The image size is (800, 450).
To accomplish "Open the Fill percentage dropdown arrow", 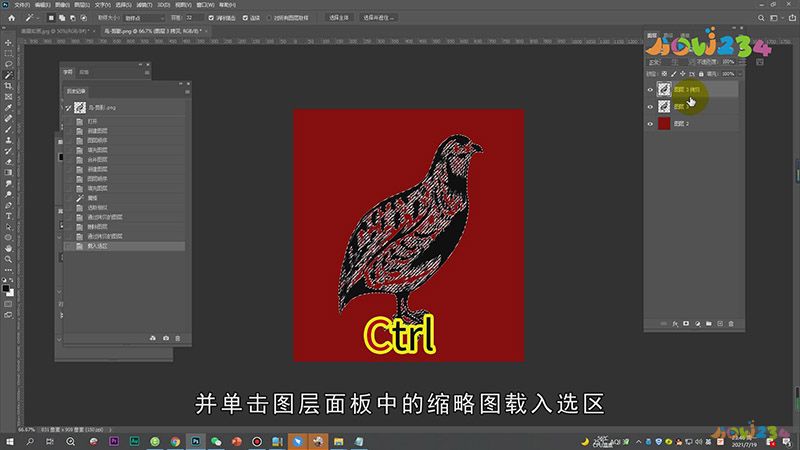I will [740, 74].
